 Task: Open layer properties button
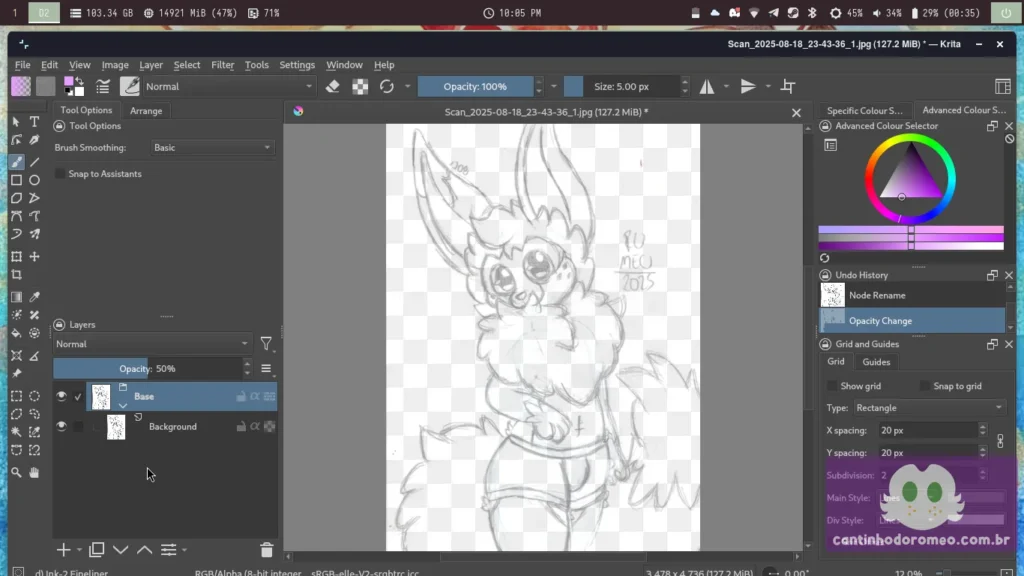pos(168,550)
